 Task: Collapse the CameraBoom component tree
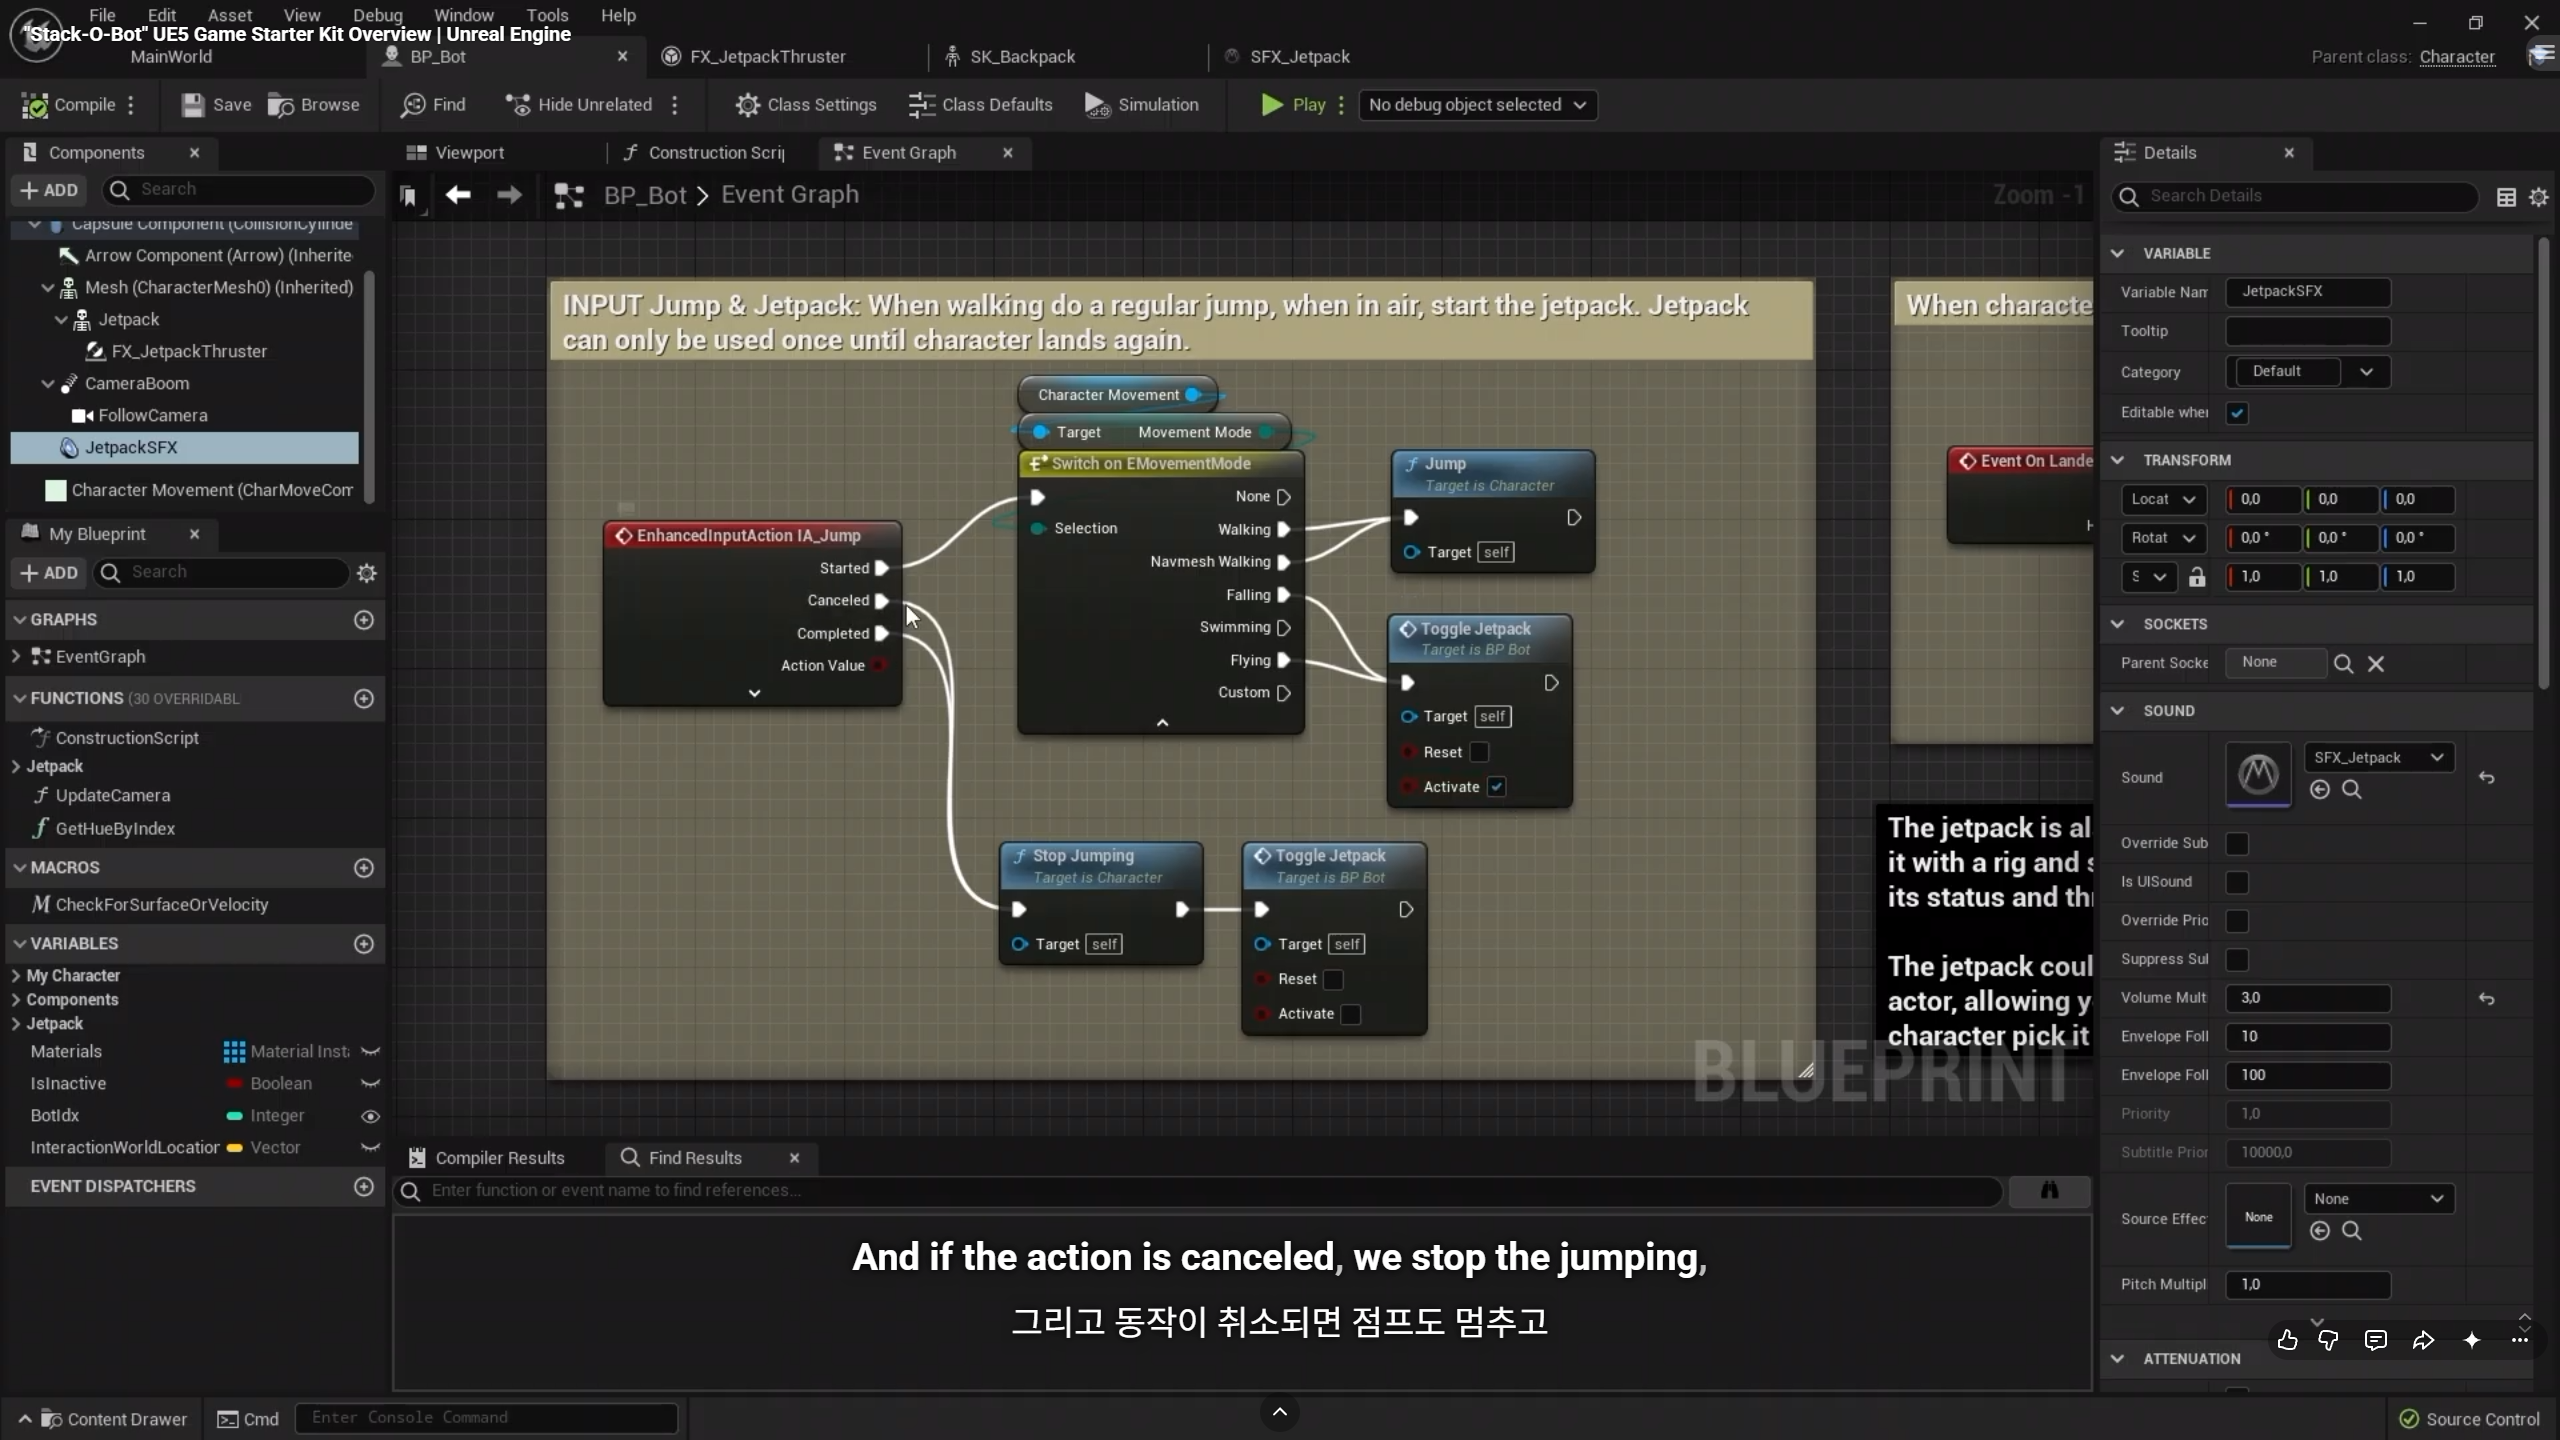click(47, 384)
